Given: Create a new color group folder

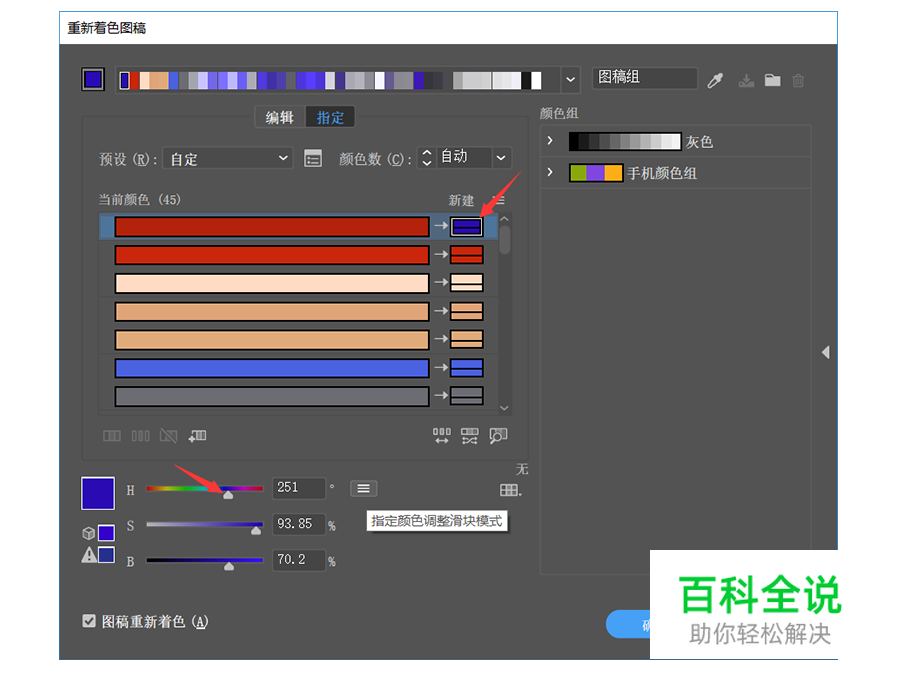Looking at the screenshot, I should 771,78.
